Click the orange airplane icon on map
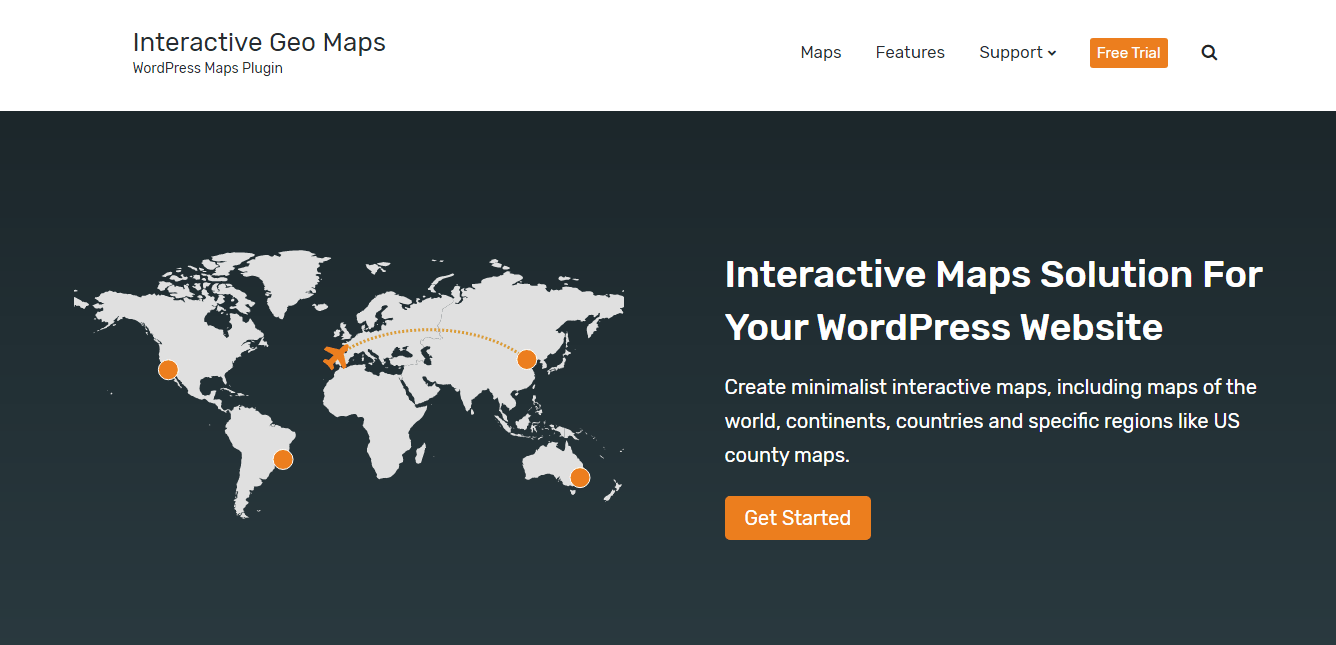The image size is (1336, 645). click(x=336, y=356)
